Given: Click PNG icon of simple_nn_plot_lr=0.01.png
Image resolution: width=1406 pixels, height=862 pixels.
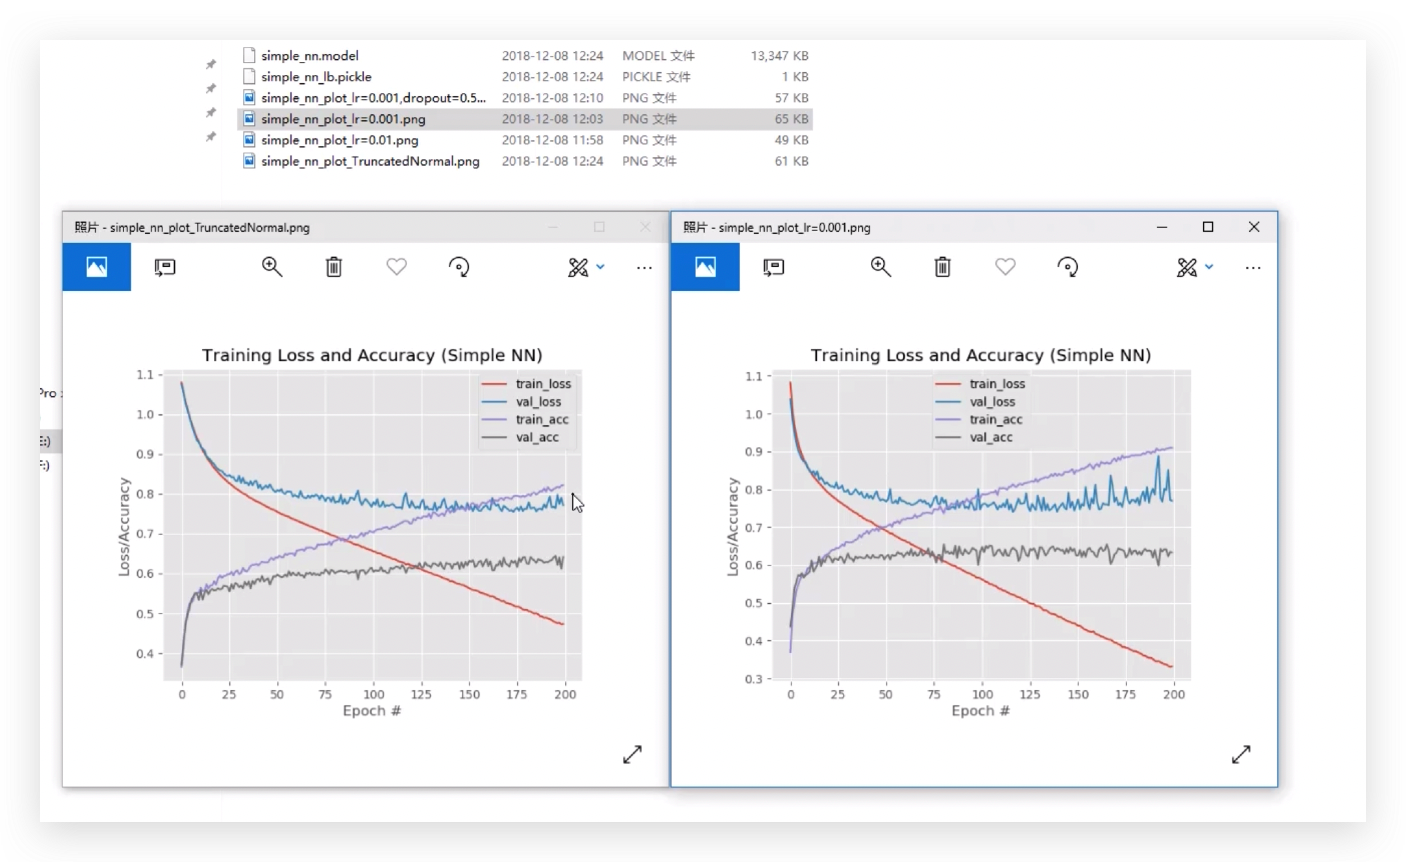Looking at the screenshot, I should tap(250, 140).
